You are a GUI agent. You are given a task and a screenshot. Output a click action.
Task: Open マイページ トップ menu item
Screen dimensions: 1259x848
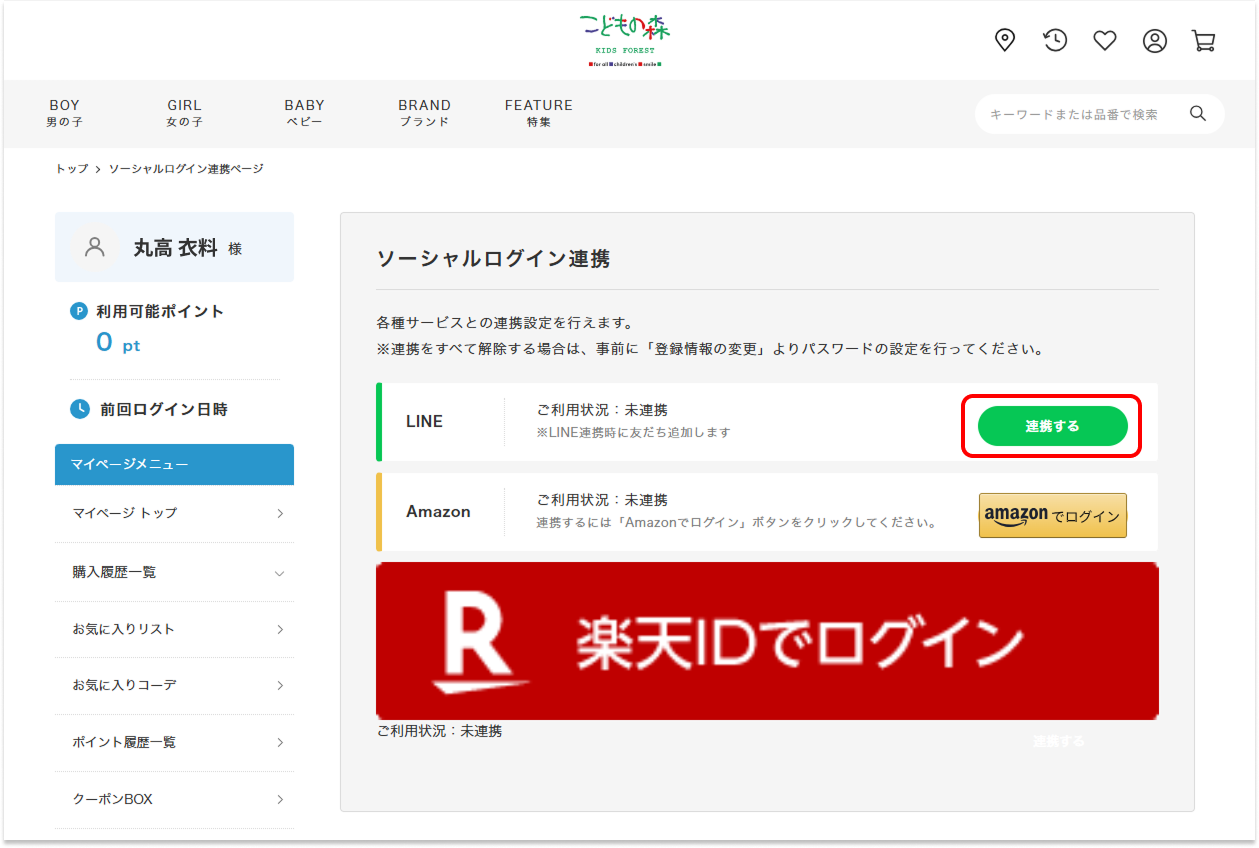point(175,513)
